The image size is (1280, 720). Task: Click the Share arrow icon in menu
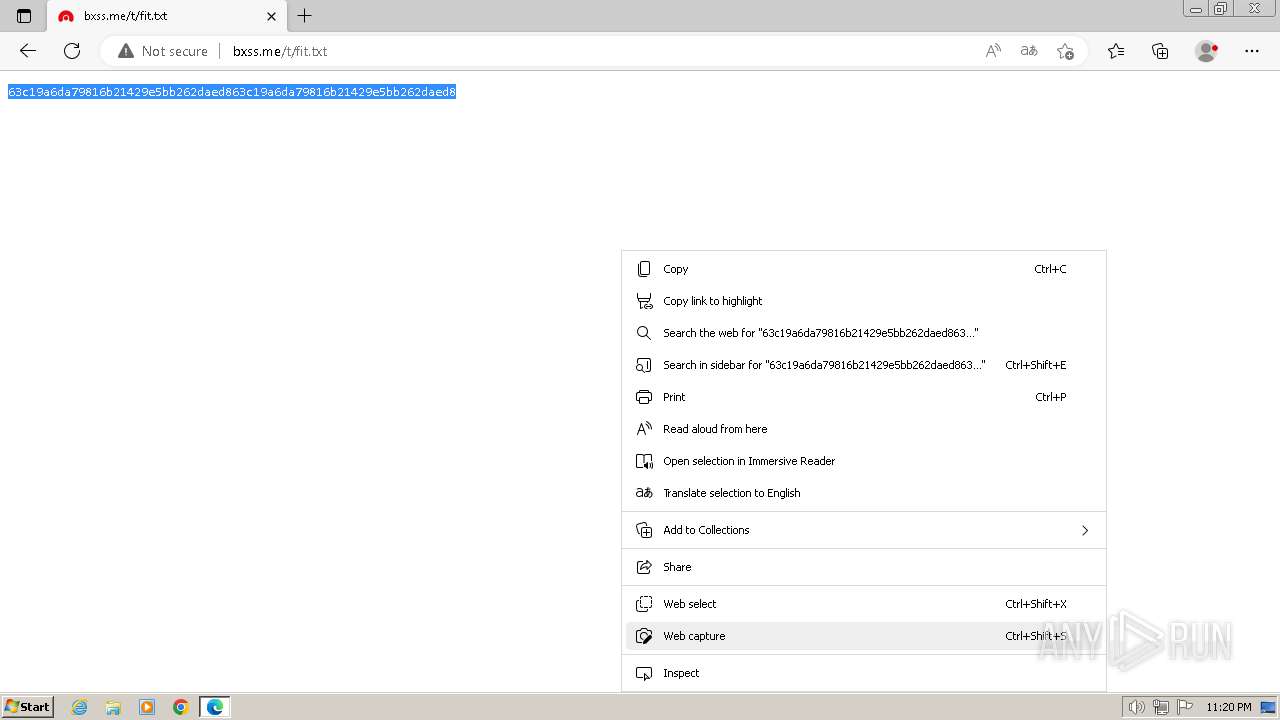coord(644,567)
